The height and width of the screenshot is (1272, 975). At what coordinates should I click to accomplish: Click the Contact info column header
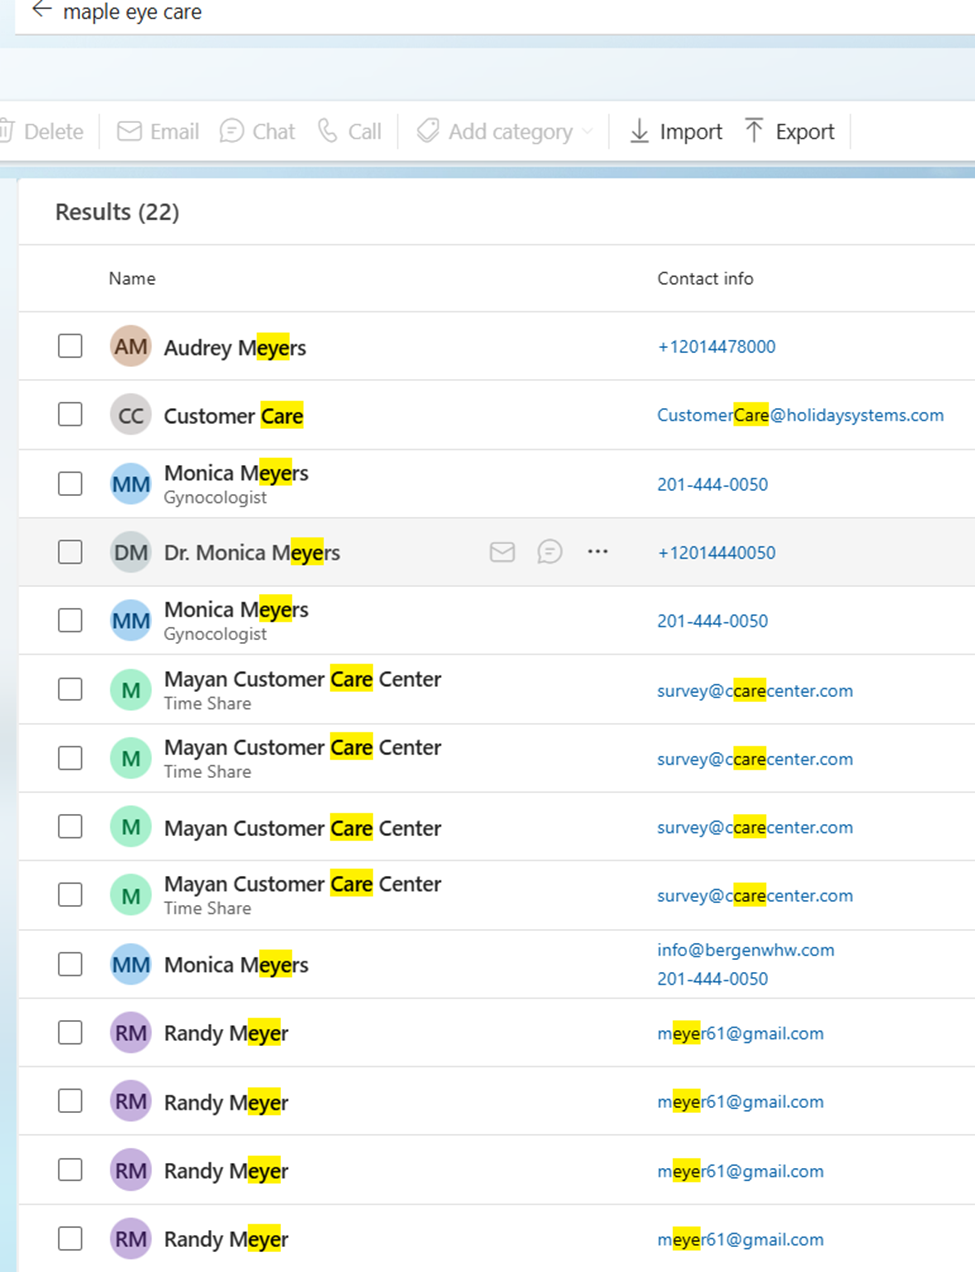click(705, 278)
